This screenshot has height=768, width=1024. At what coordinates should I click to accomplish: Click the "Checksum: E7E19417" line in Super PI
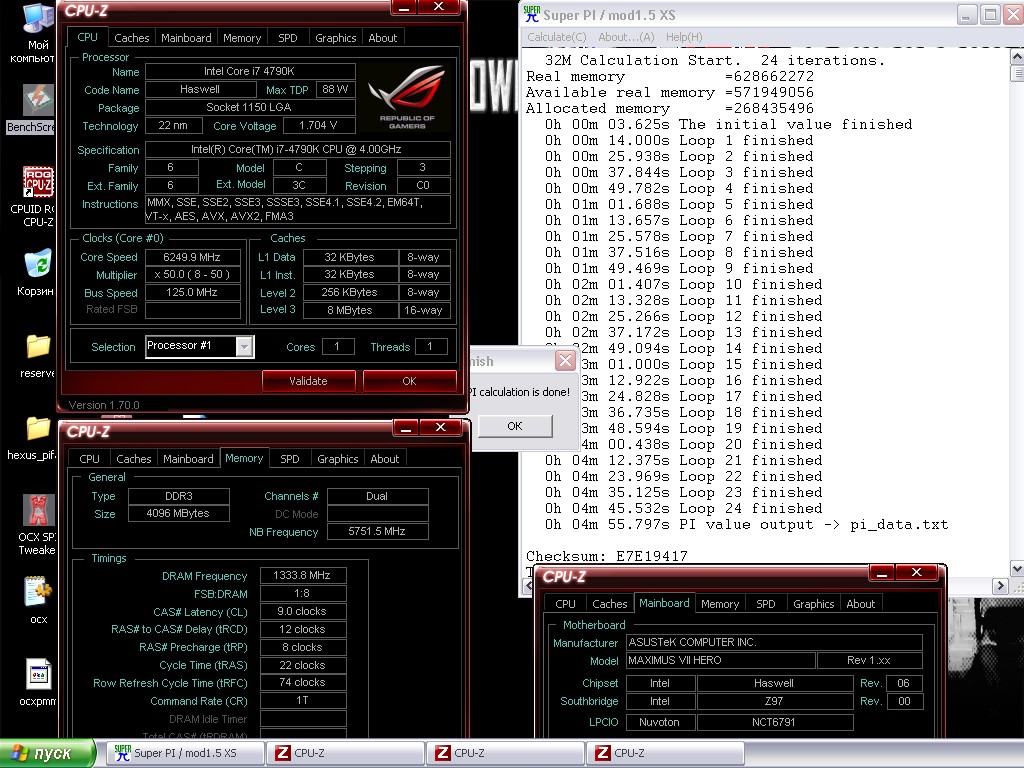[x=607, y=556]
